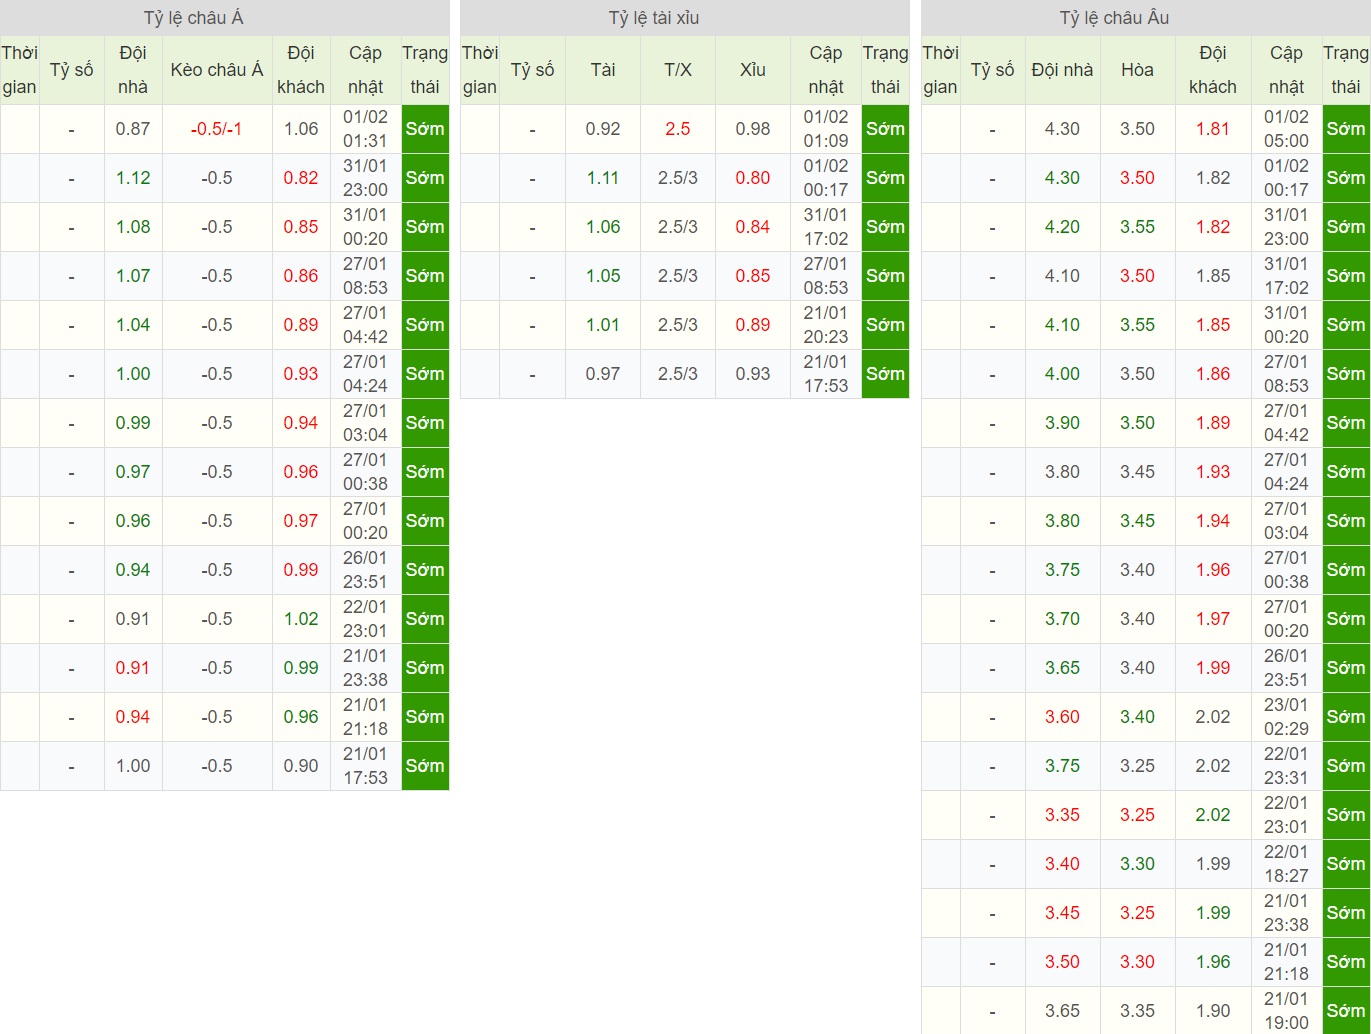Select the red 1.89 away odds

[x=1213, y=423]
